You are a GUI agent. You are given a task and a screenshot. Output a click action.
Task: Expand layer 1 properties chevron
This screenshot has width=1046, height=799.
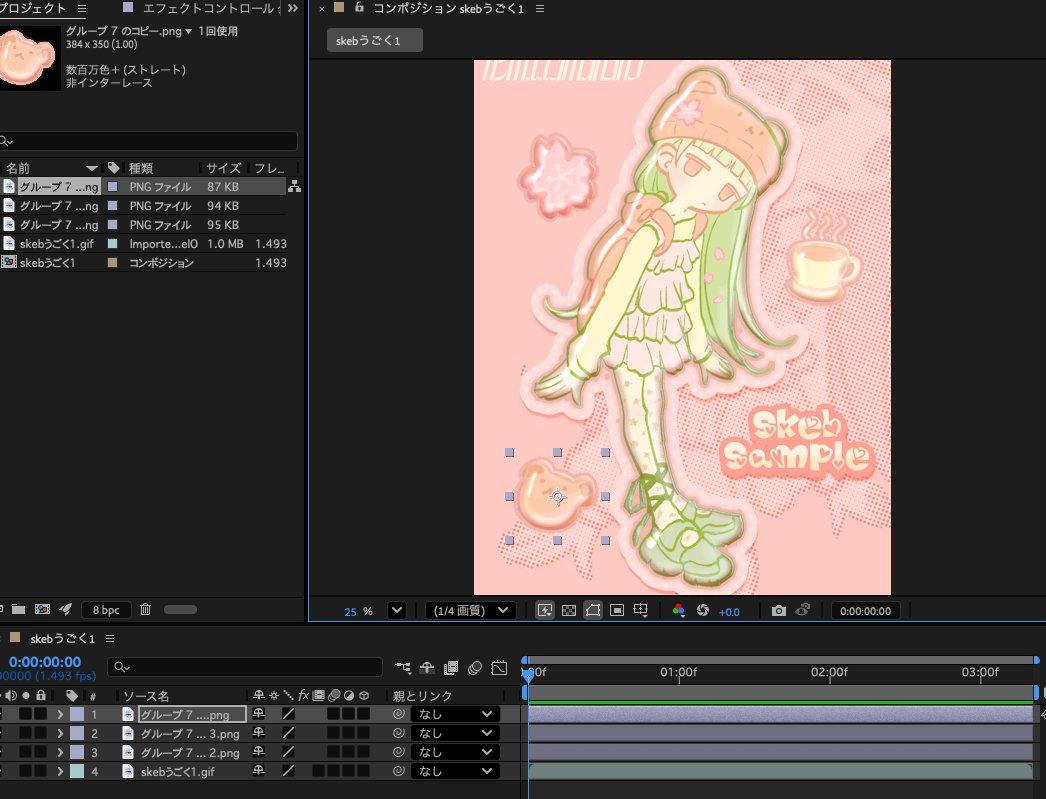click(60, 714)
